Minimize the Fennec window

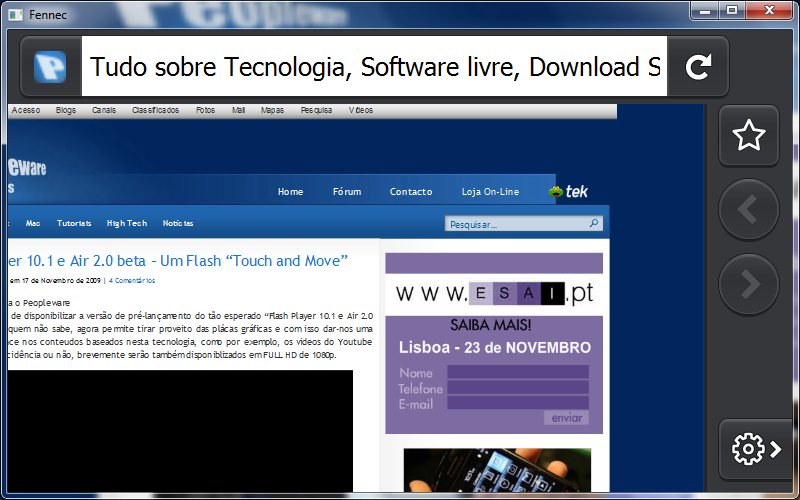click(x=705, y=10)
